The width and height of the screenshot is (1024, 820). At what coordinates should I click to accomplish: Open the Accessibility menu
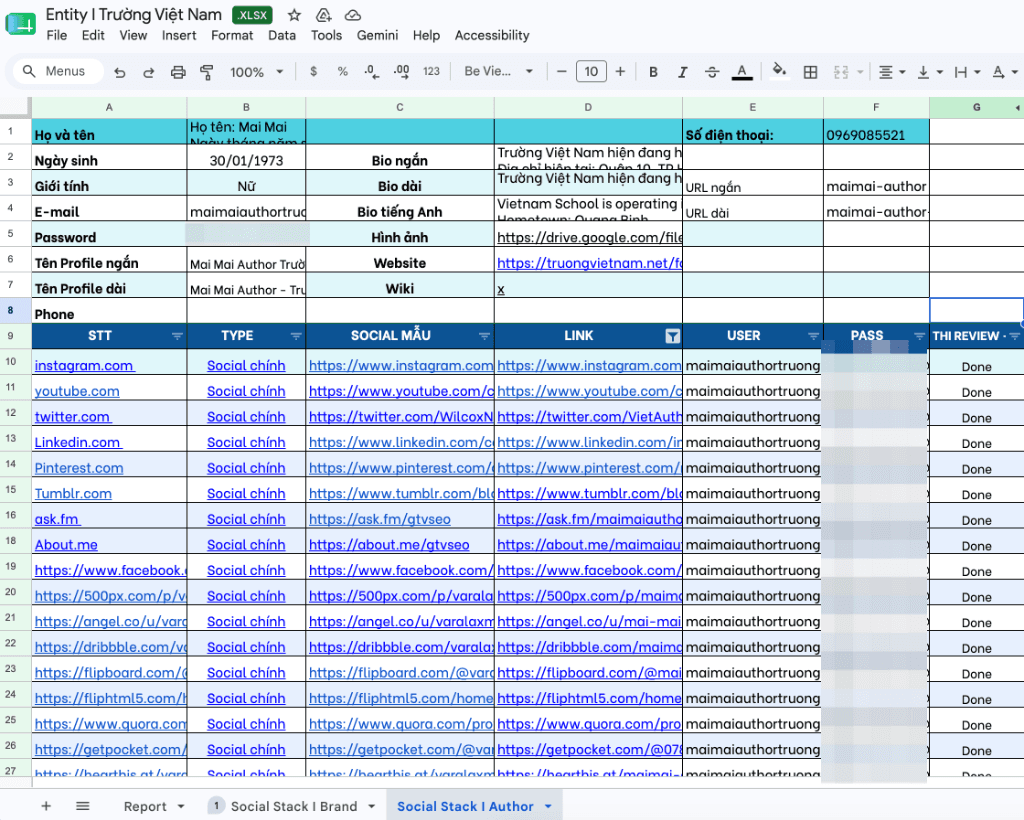492,35
